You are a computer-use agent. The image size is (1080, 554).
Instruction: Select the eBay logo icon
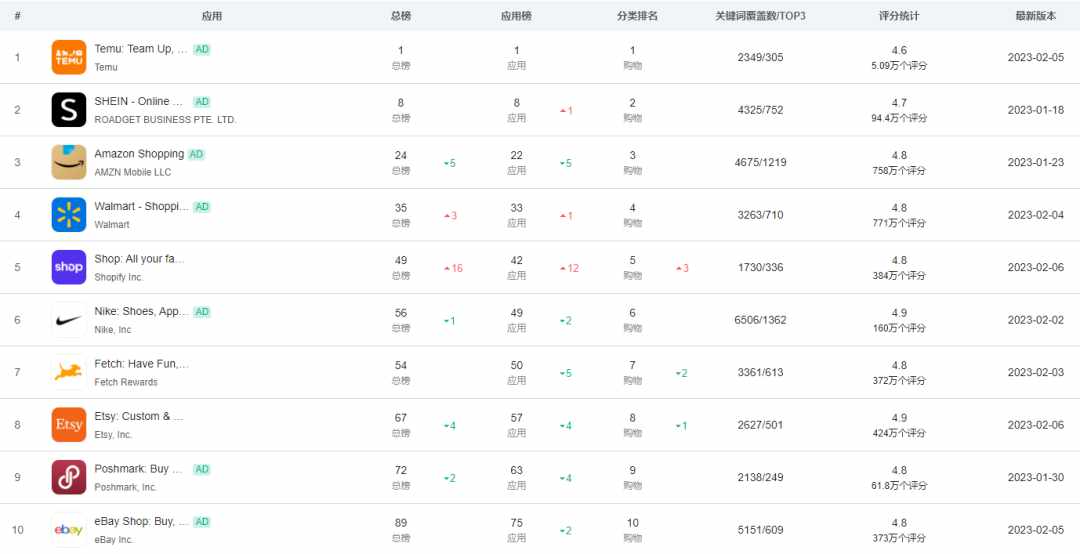coord(69,530)
